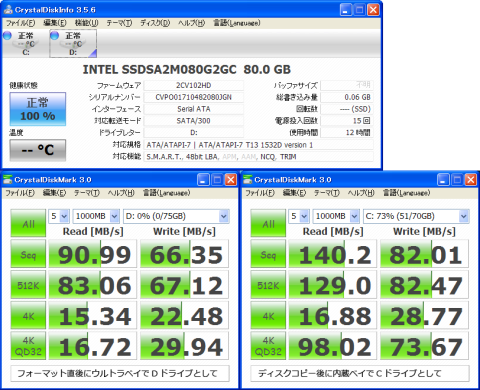Image resolution: width=480 pixels, height=390 pixels.
Task: Open 1000MB test size dropdown in D: drive window
Action: click(x=96, y=216)
